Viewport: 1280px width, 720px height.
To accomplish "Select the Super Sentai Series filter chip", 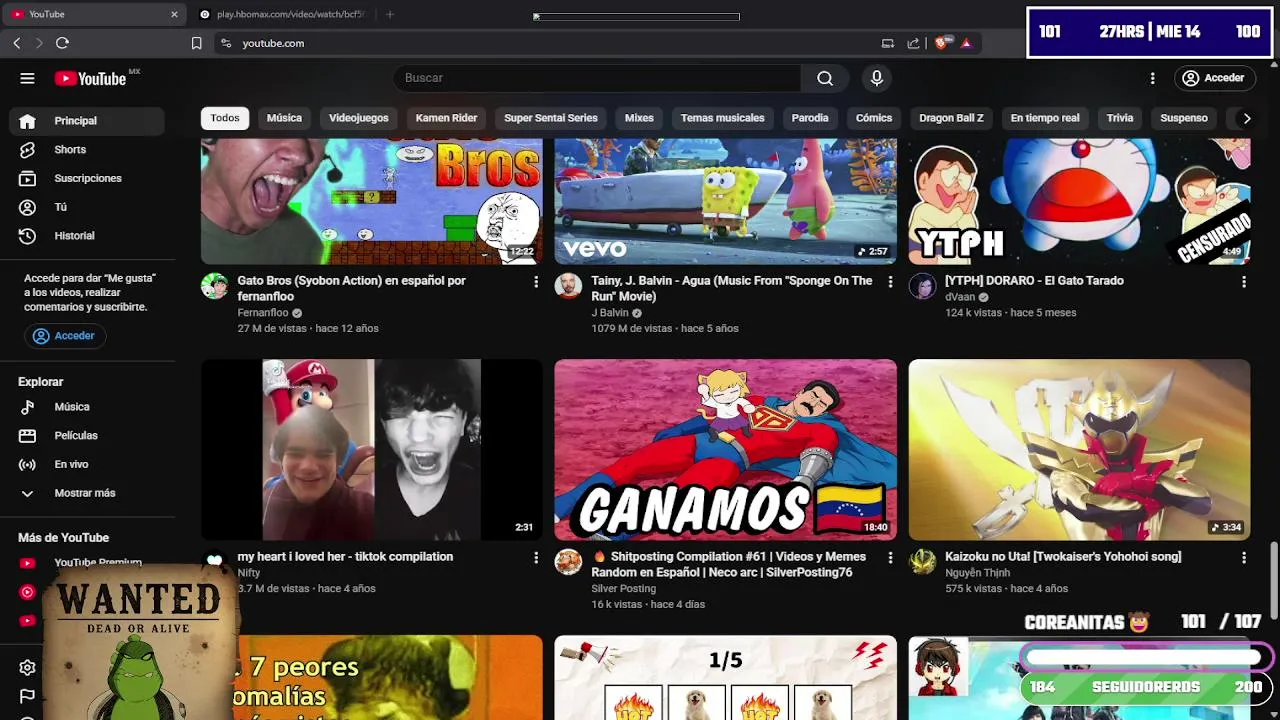I will click(551, 118).
